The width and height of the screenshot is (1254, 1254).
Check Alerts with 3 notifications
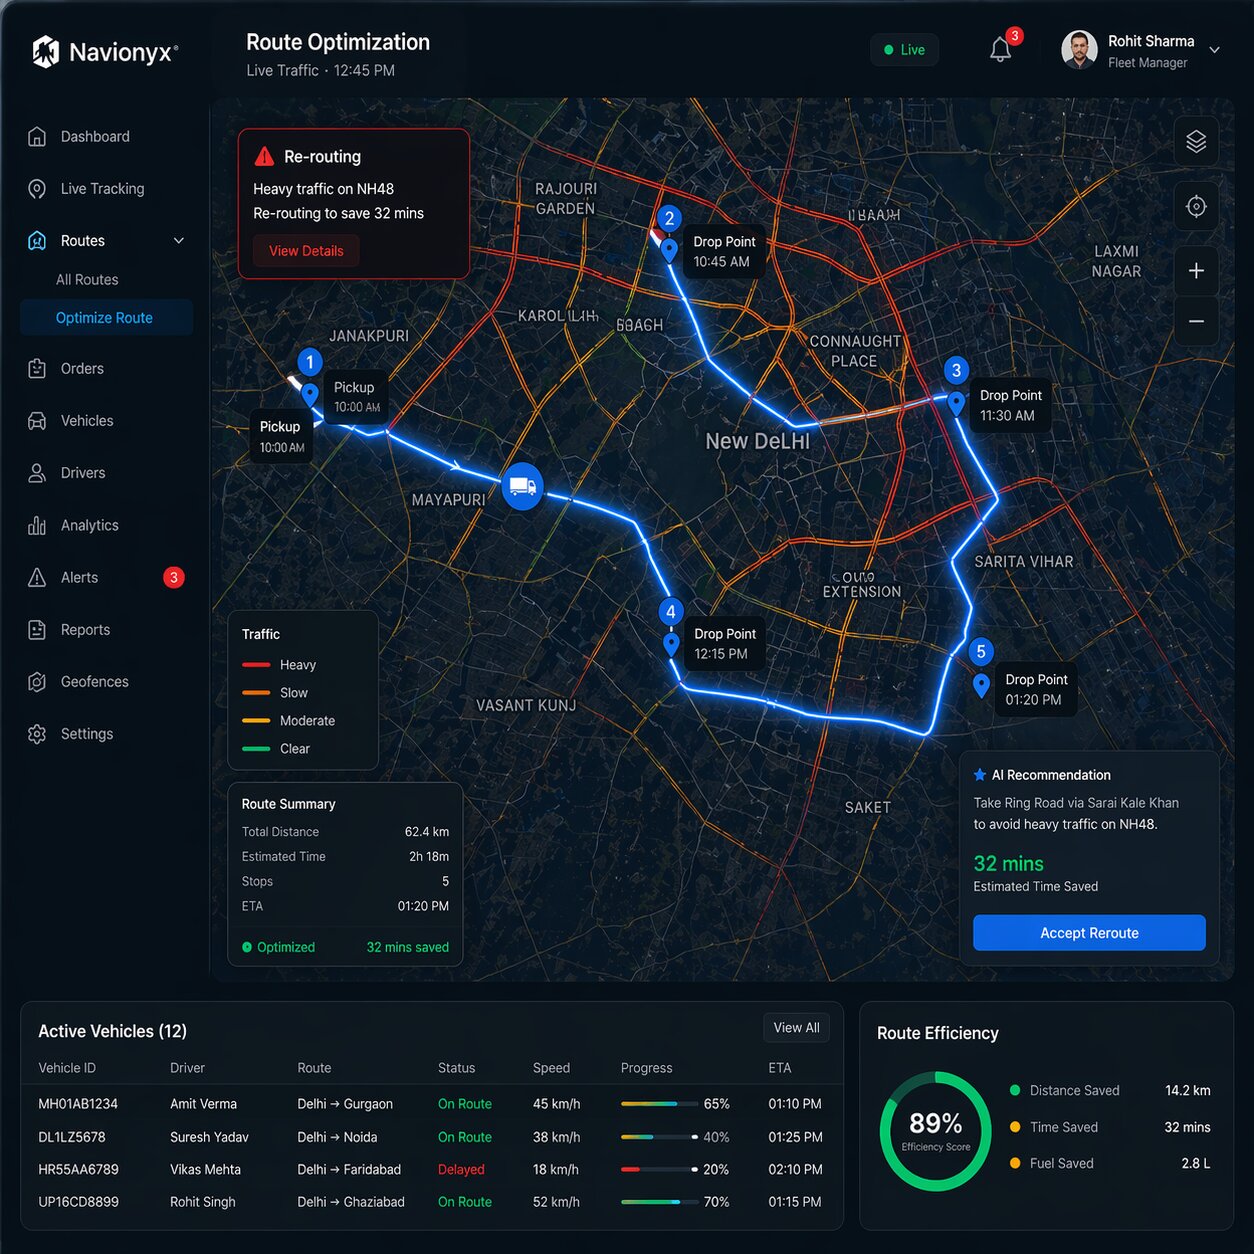click(x=79, y=577)
